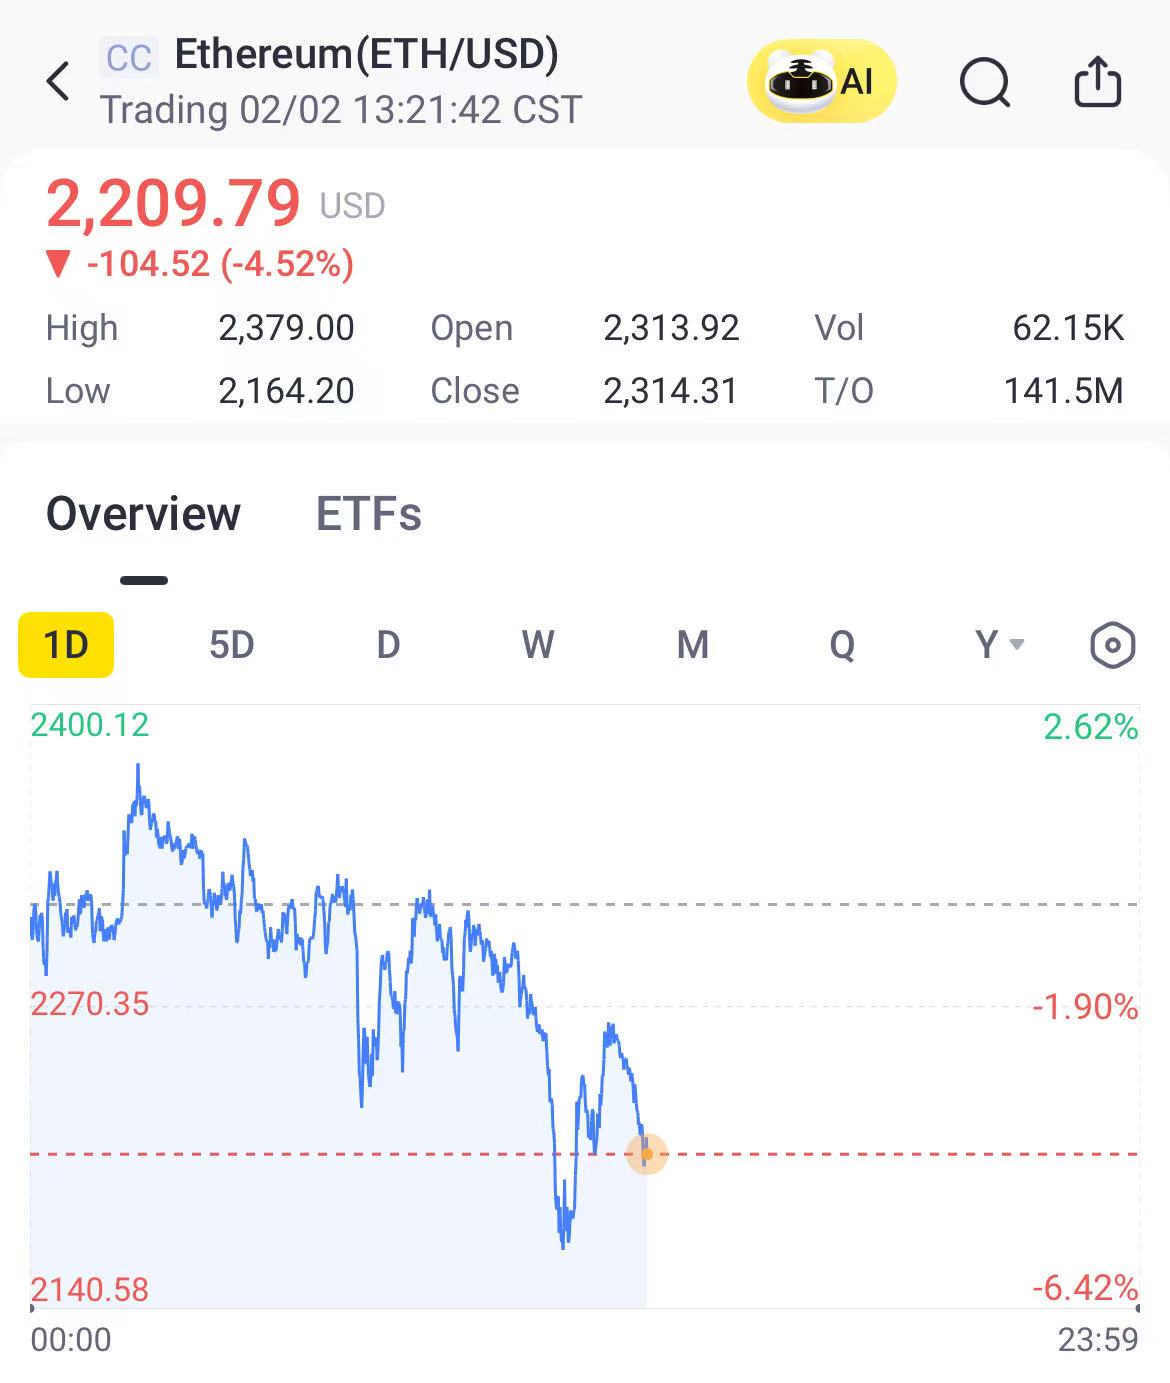Switch chart to D daily period

pyautogui.click(x=388, y=645)
